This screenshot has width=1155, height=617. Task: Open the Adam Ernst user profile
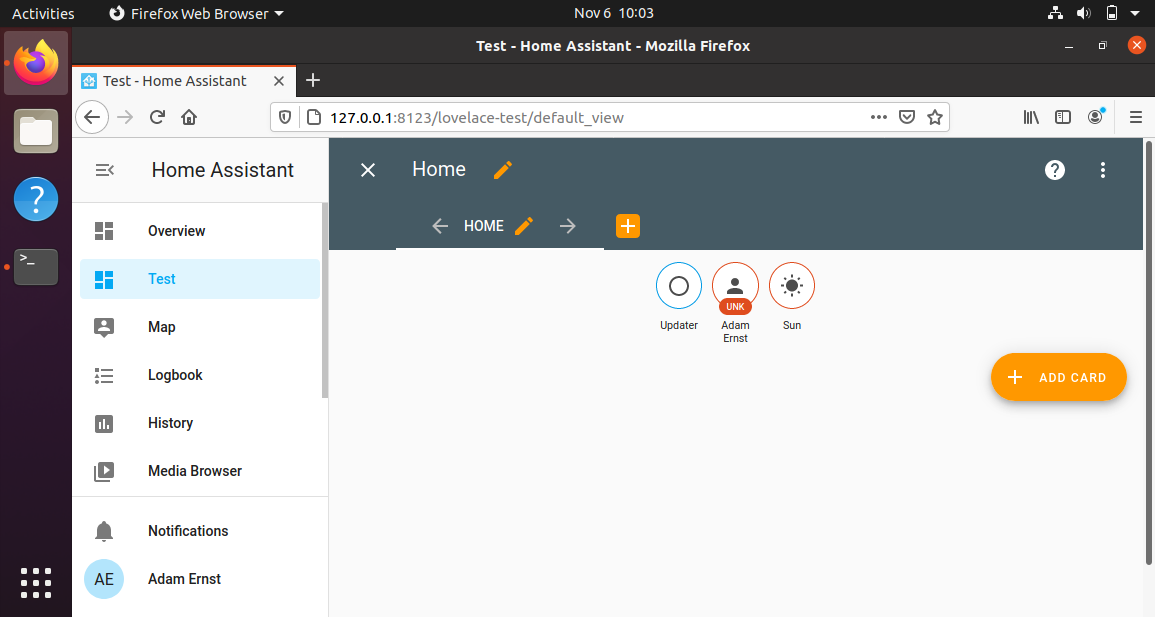[x=200, y=579]
